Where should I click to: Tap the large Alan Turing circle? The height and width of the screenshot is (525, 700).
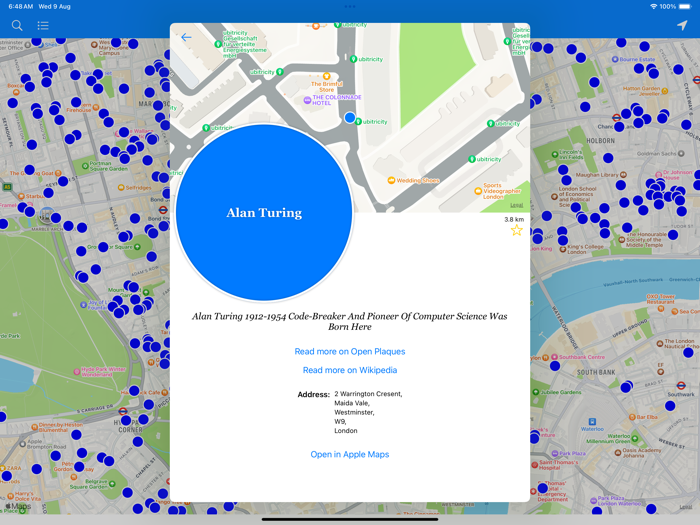click(x=264, y=212)
